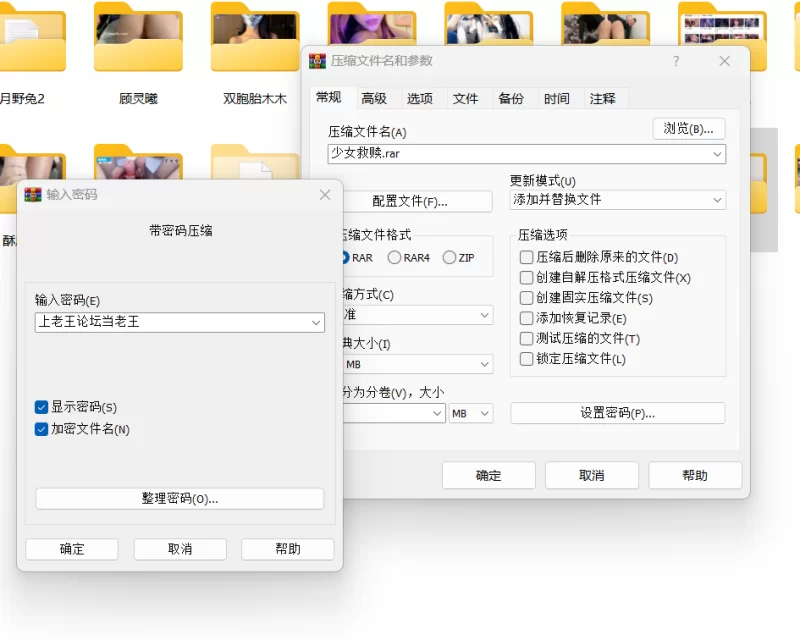Close the 压缩文件名和参数 dialog with the X

click(x=724, y=61)
